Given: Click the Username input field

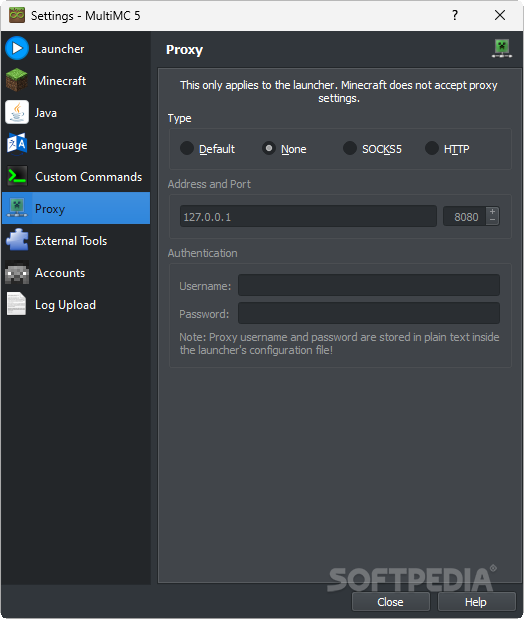Looking at the screenshot, I should click(369, 285).
